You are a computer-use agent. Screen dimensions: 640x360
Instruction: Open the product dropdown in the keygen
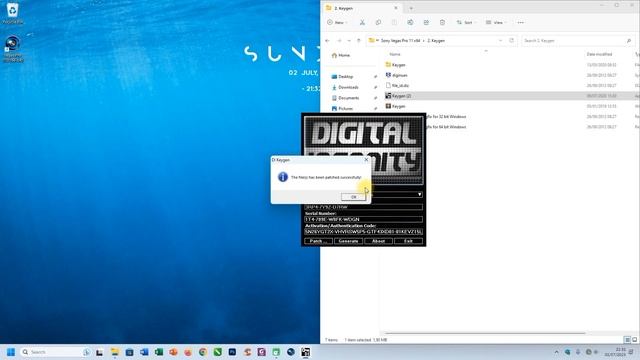pyautogui.click(x=420, y=195)
